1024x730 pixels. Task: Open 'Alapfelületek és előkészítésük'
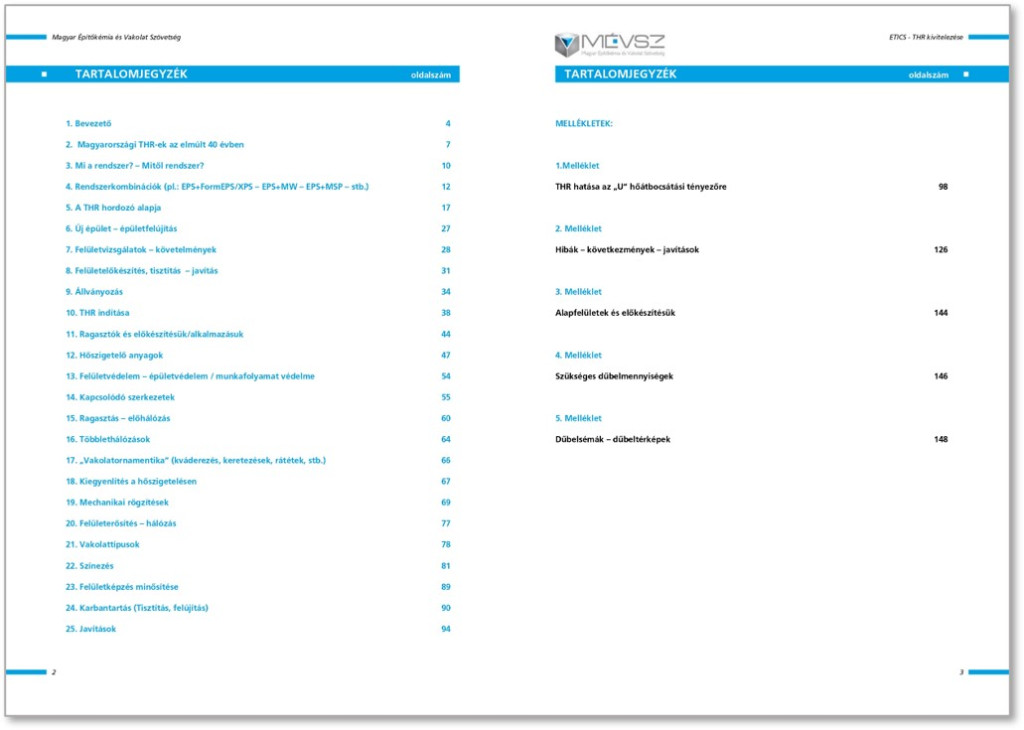click(615, 313)
